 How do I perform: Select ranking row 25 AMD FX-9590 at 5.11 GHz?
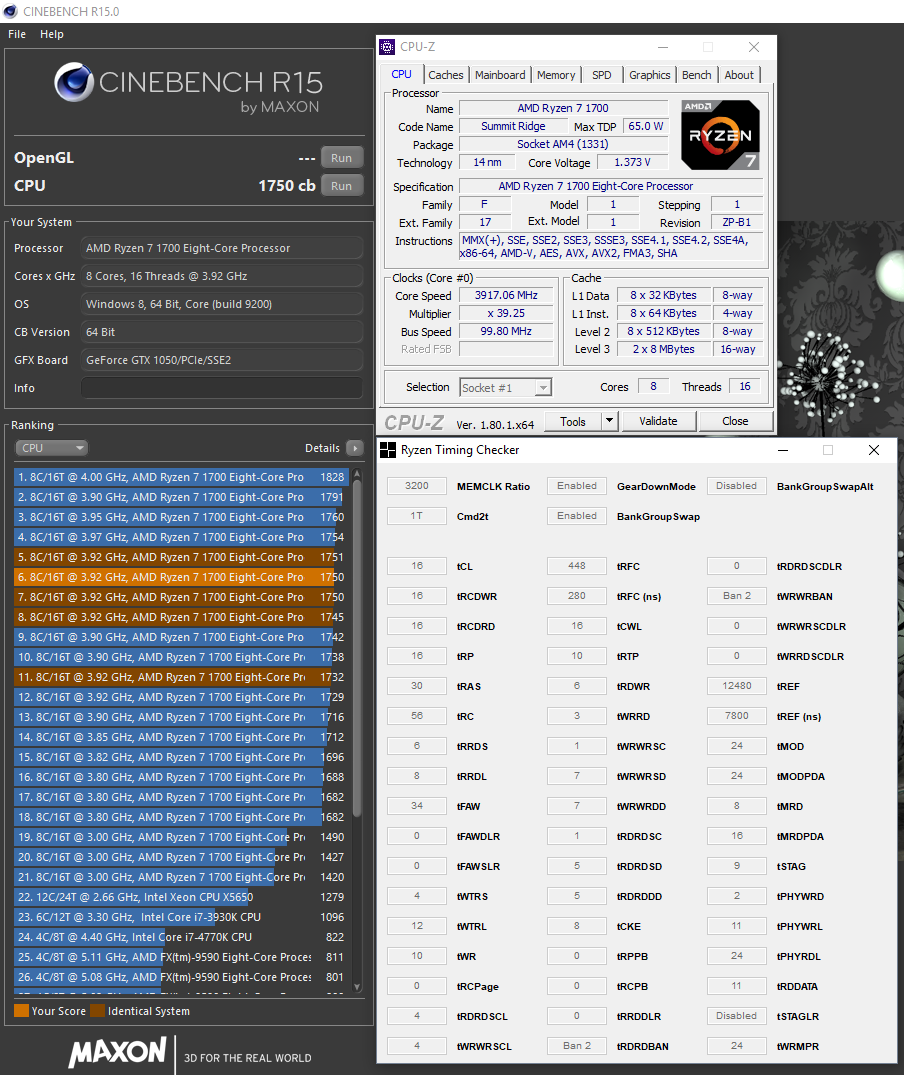(182, 956)
